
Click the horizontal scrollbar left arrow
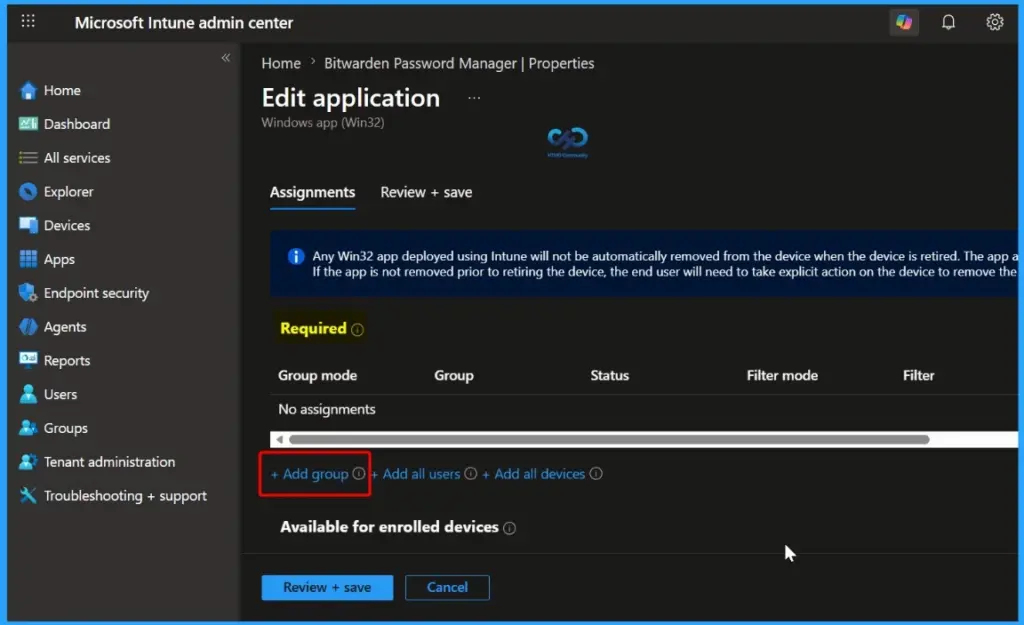tap(280, 440)
